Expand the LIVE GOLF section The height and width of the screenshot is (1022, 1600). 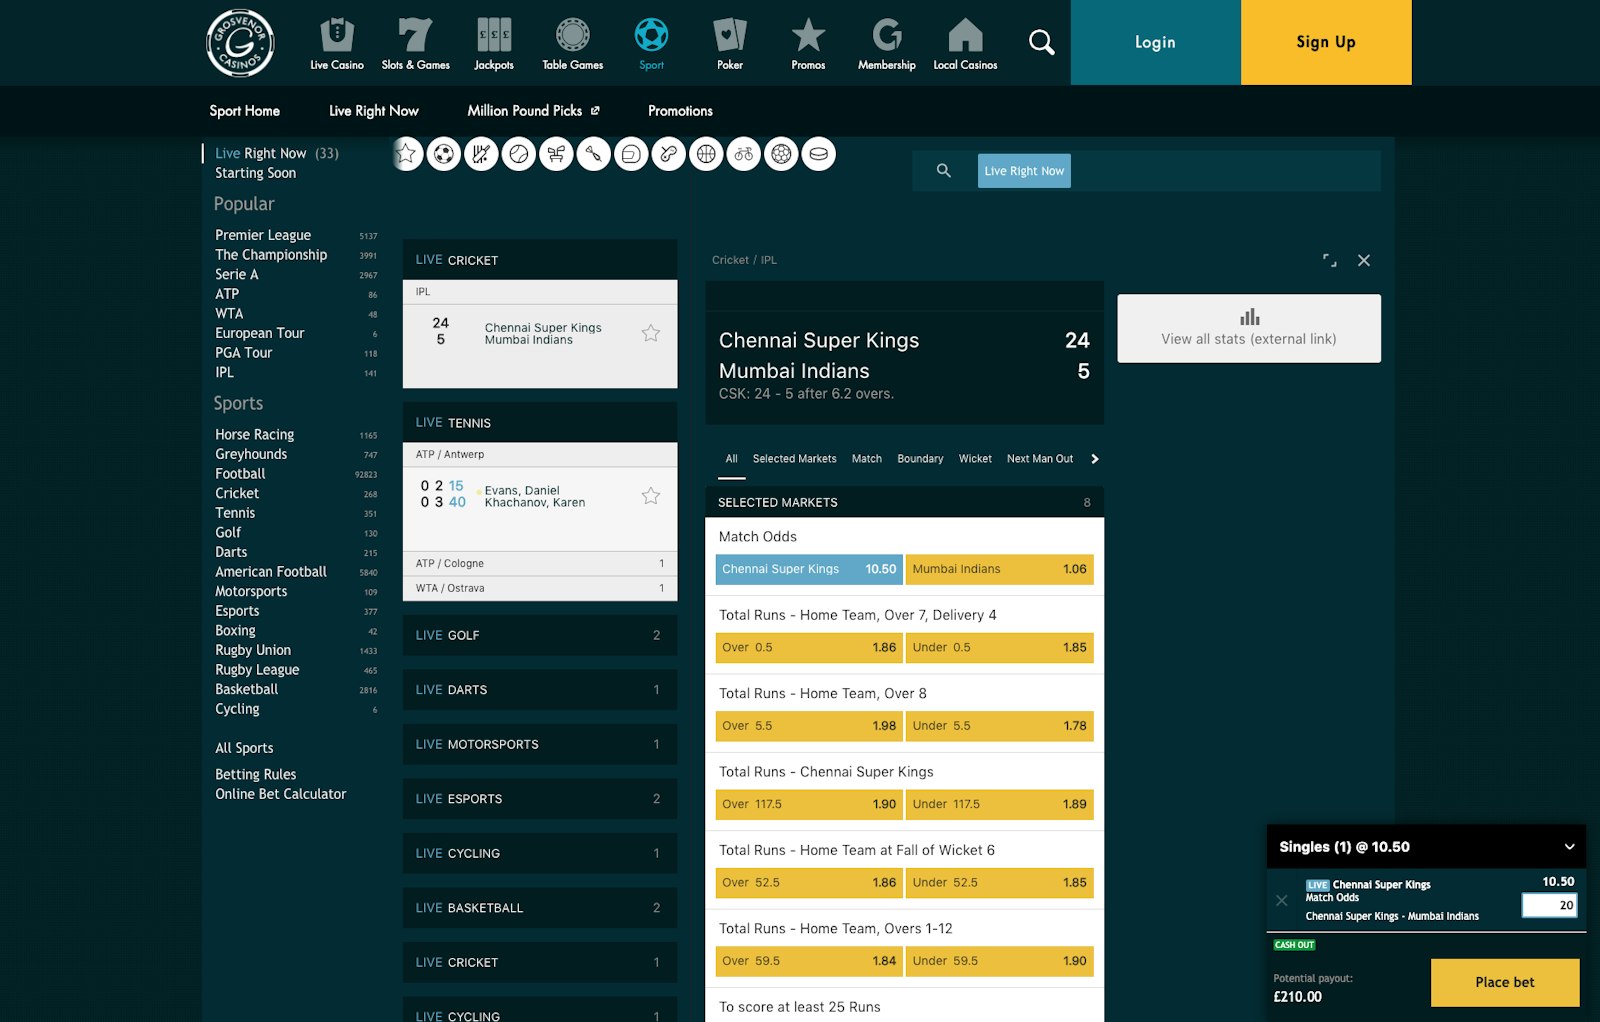(x=539, y=635)
